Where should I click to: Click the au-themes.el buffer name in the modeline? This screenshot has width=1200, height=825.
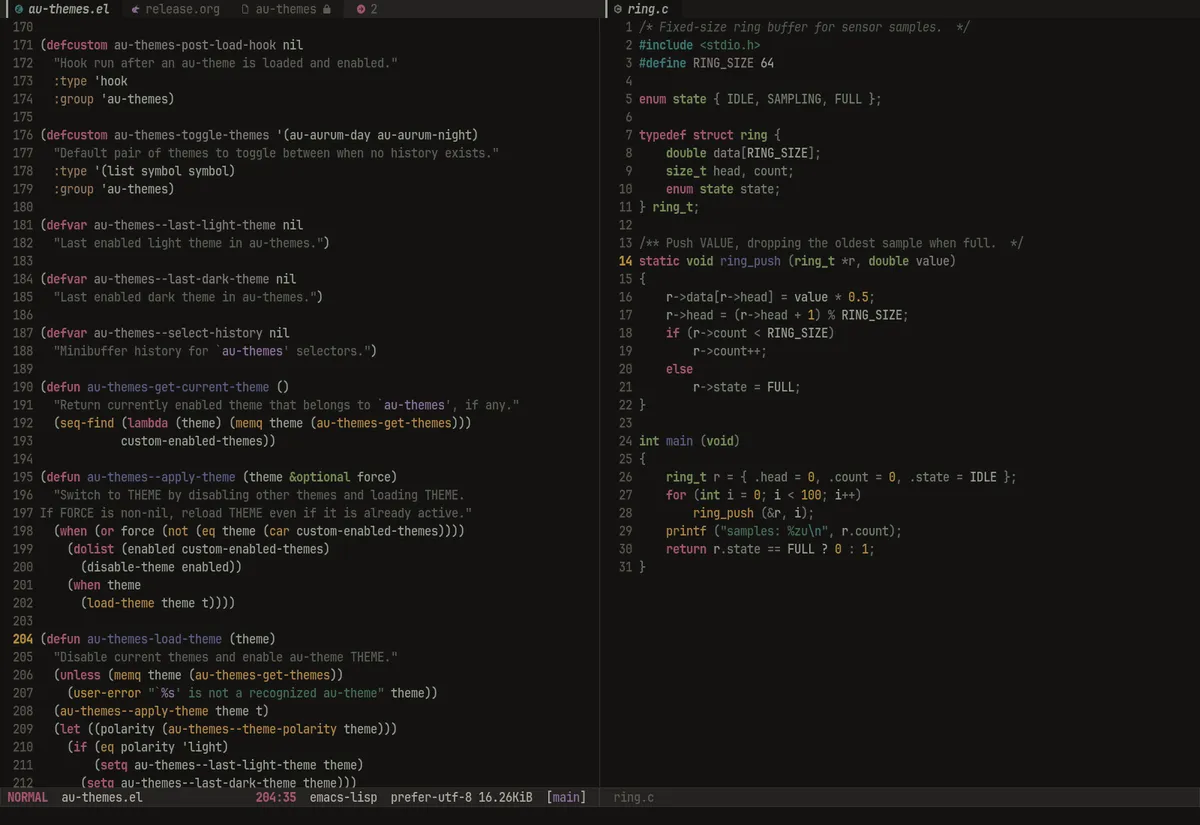pos(102,797)
